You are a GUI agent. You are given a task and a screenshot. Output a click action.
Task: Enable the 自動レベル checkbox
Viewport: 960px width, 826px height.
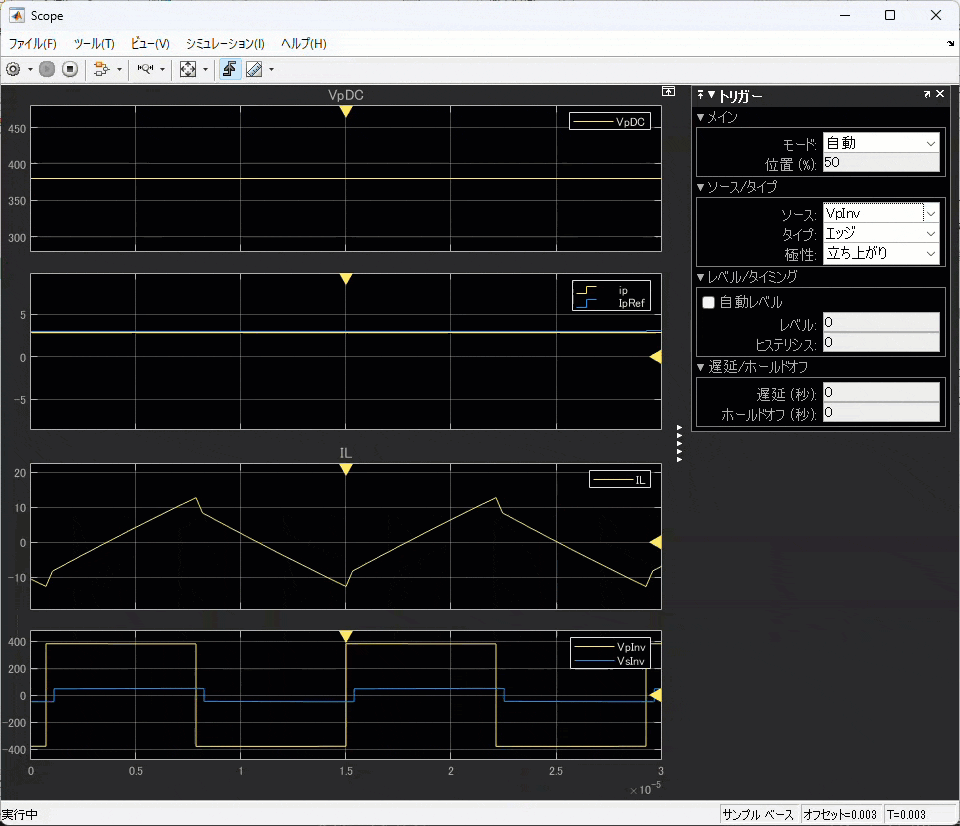708,302
